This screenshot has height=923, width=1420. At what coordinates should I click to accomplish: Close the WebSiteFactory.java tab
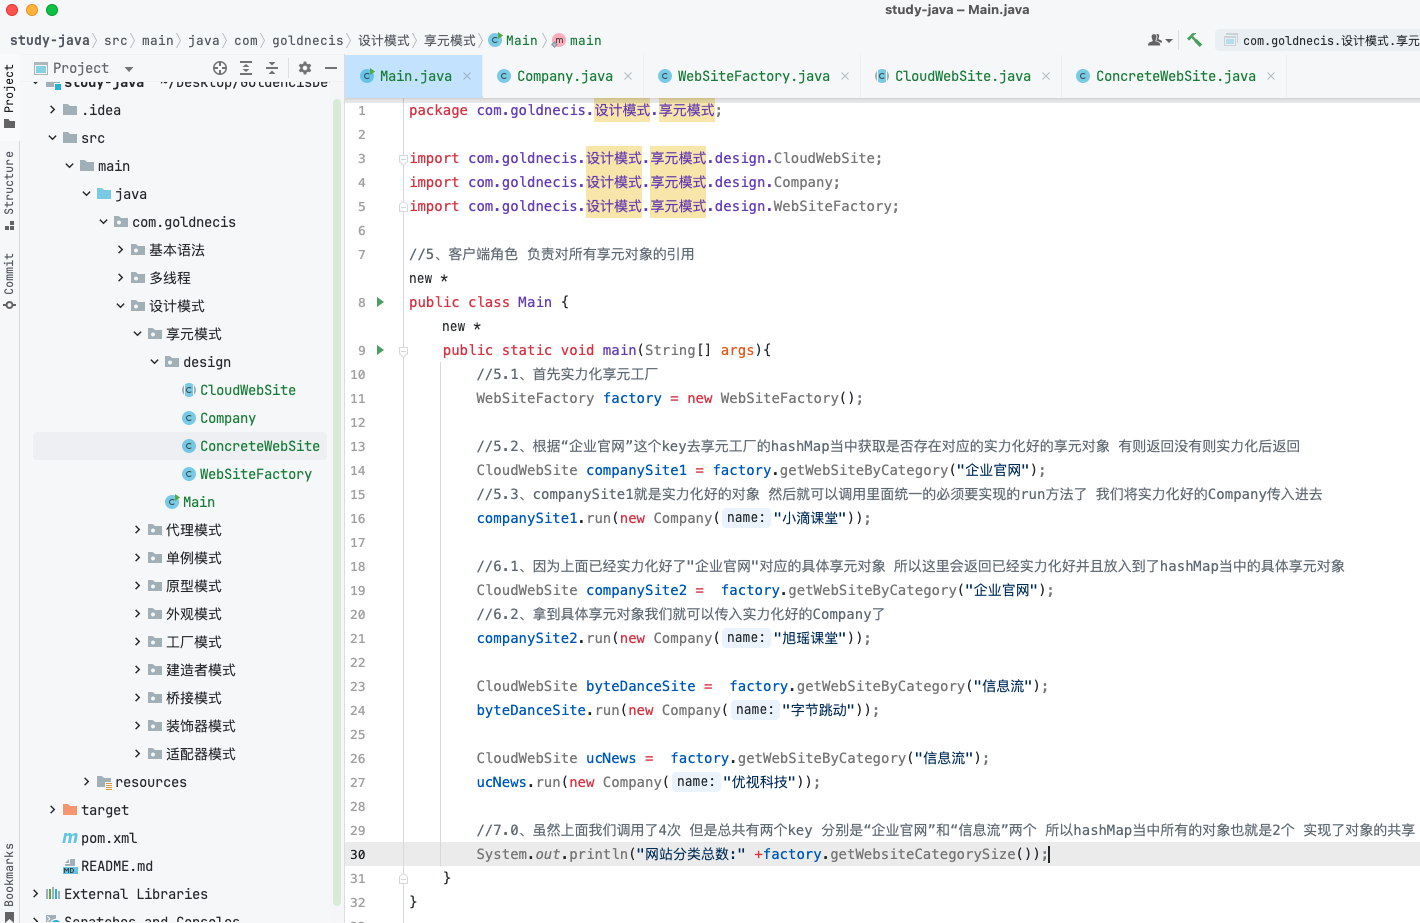point(845,76)
